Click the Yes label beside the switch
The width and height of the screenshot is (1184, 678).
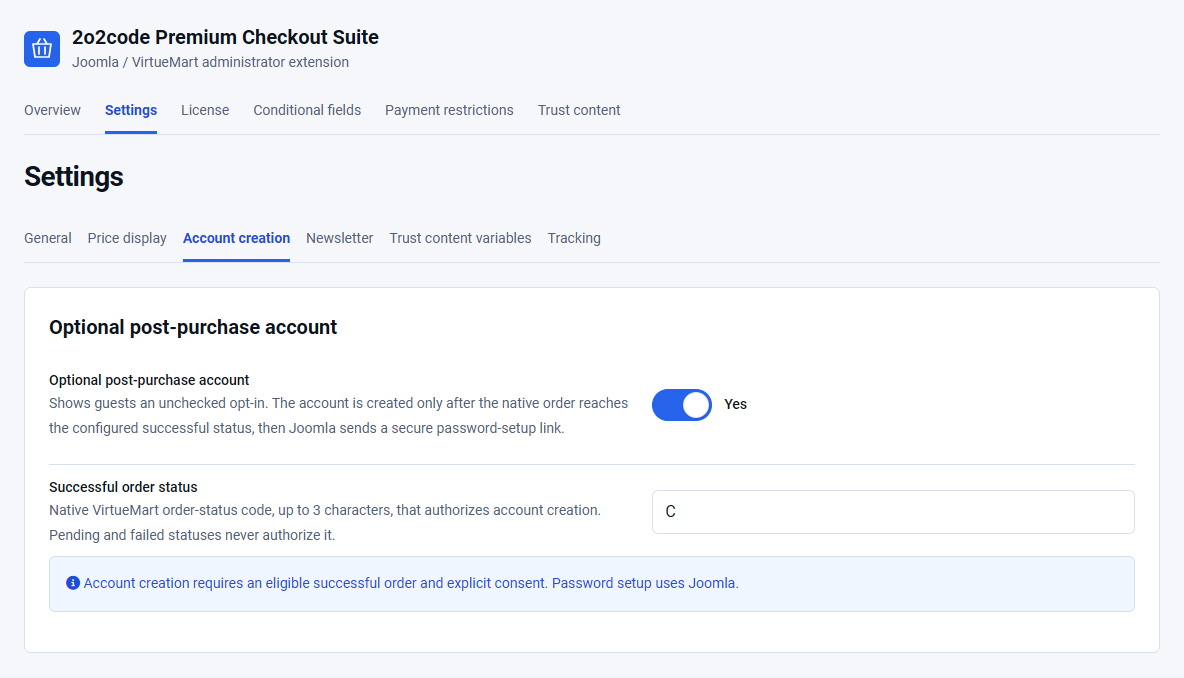pos(735,405)
